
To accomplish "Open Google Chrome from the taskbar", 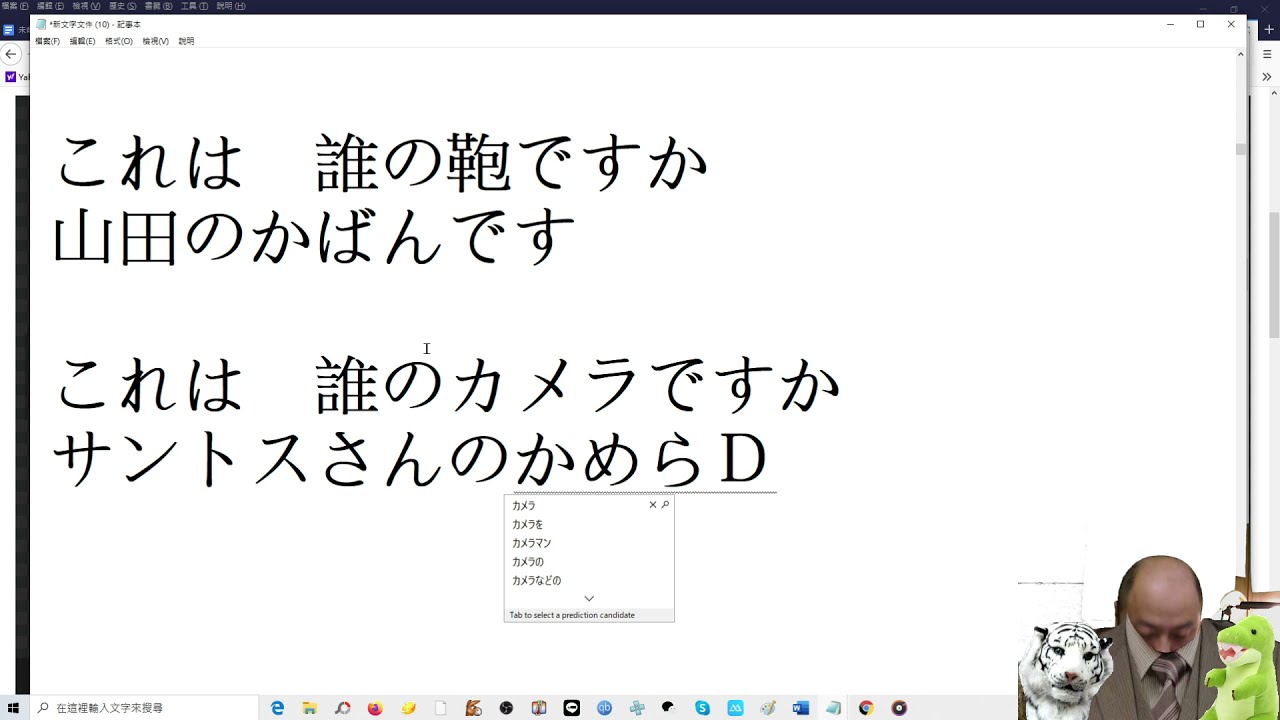I will tap(866, 708).
